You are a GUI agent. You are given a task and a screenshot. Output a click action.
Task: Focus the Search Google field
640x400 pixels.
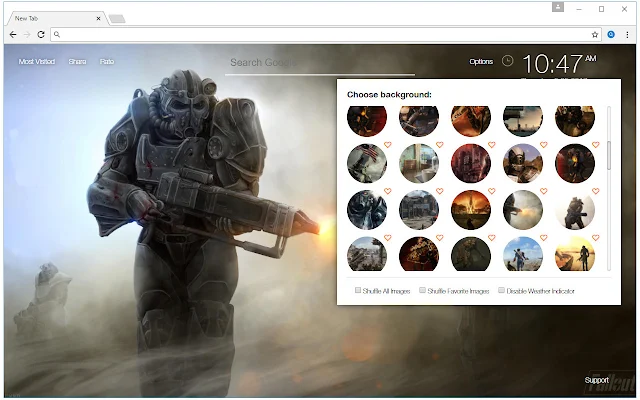pos(320,63)
